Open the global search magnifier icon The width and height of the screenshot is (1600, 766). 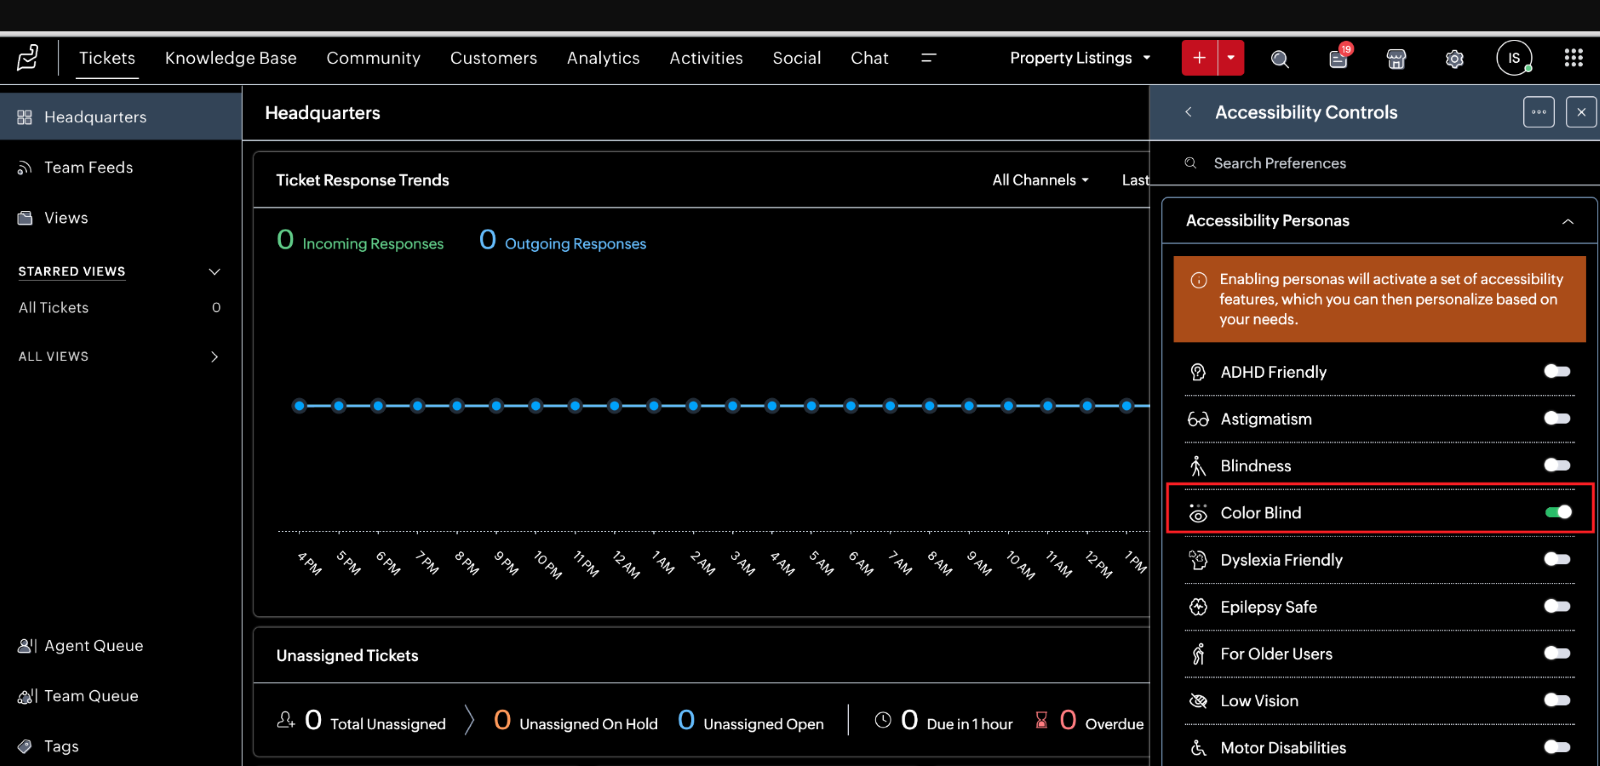(1279, 59)
